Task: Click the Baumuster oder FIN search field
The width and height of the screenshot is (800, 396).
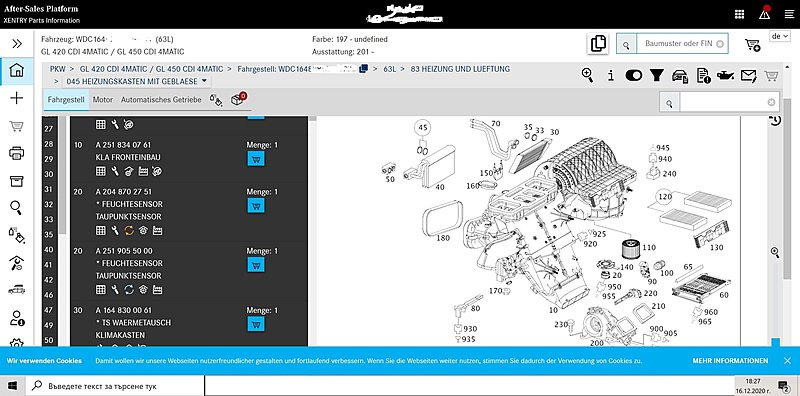Action: 678,44
